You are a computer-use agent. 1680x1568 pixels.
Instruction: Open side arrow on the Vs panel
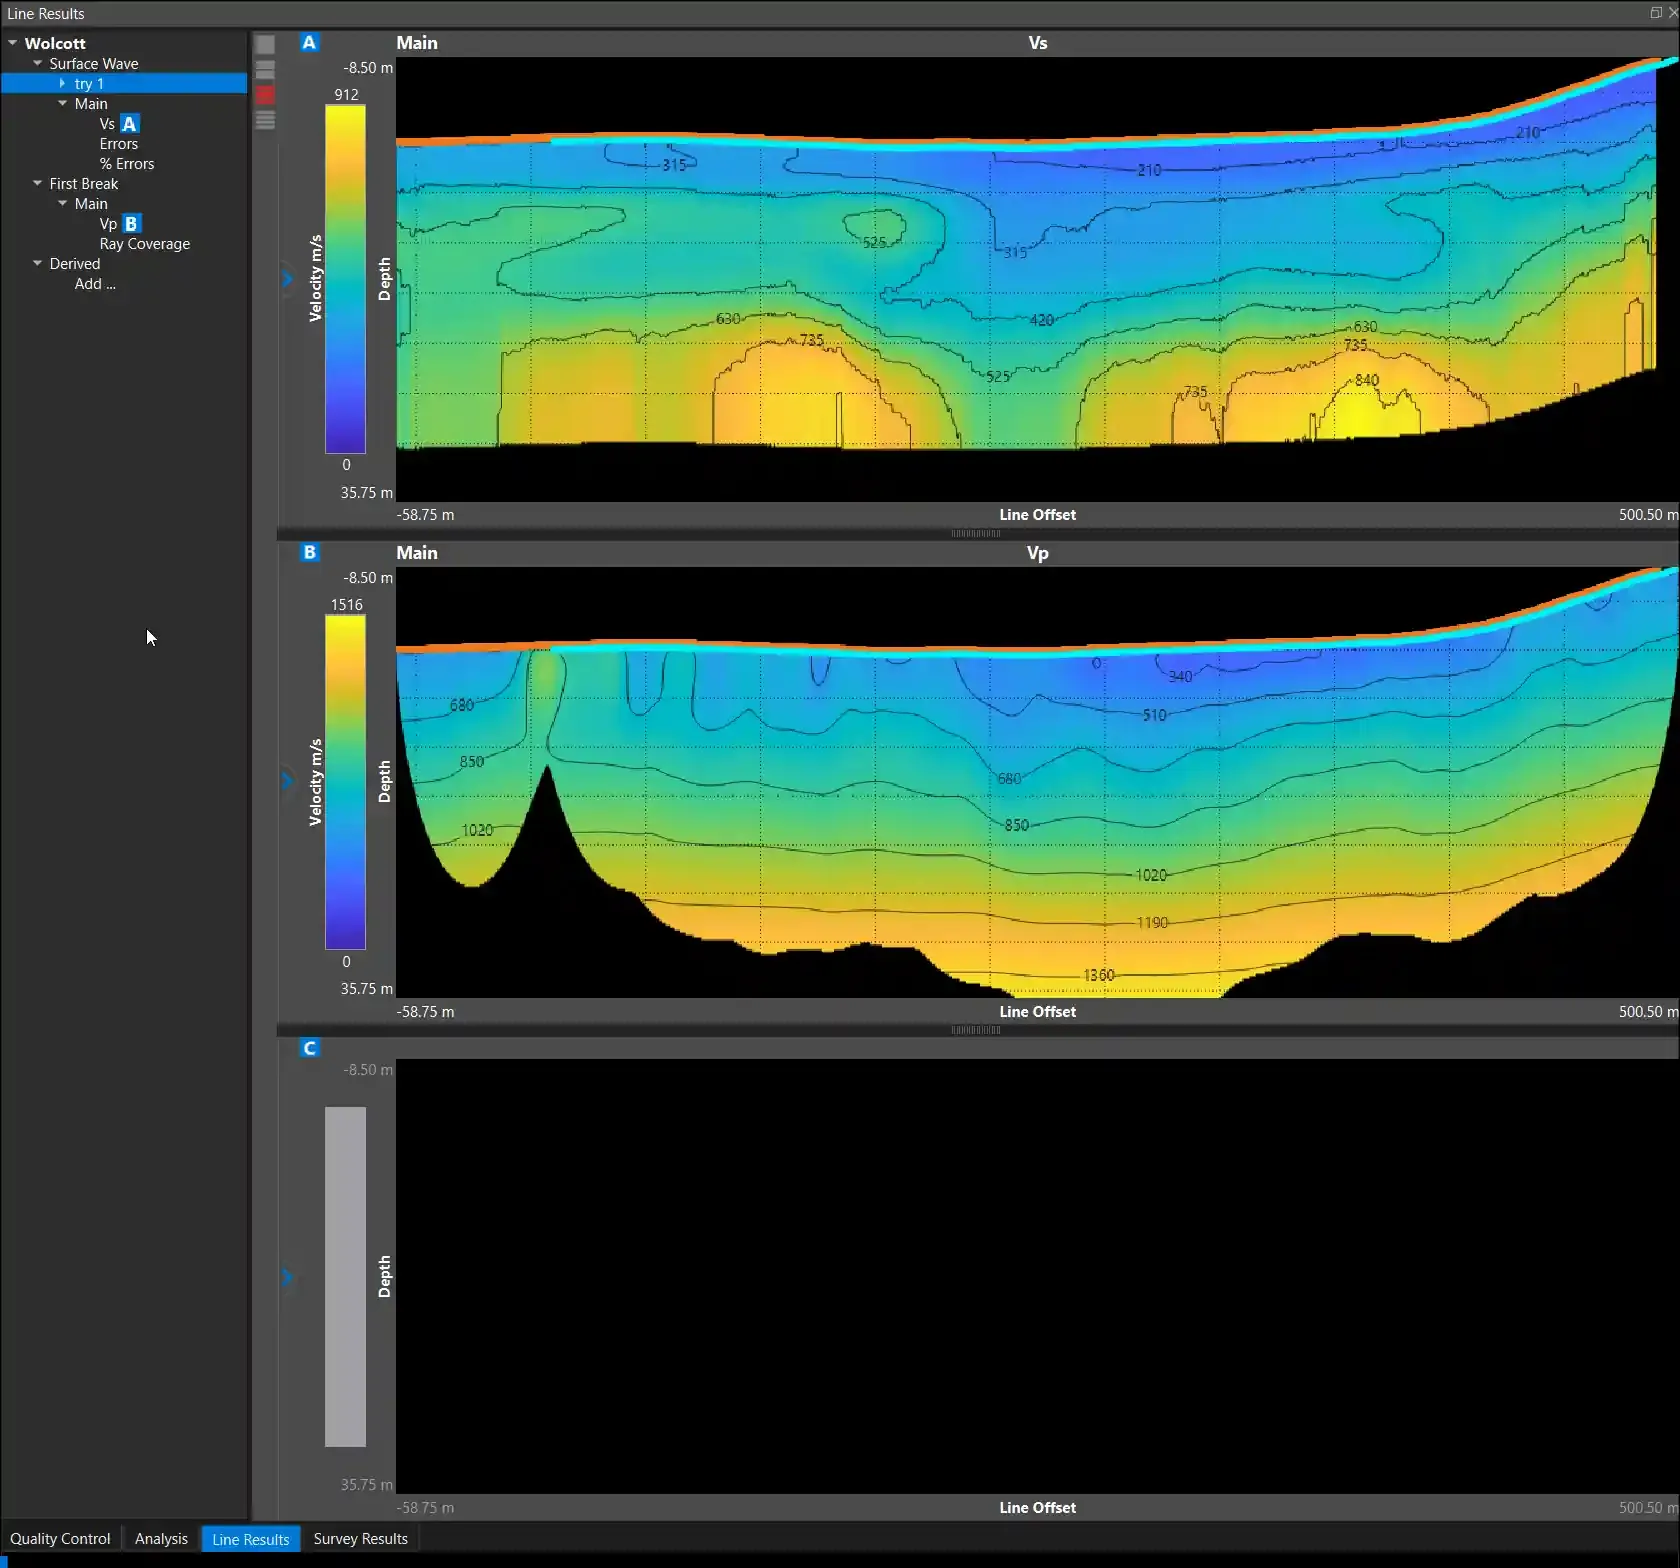click(287, 279)
